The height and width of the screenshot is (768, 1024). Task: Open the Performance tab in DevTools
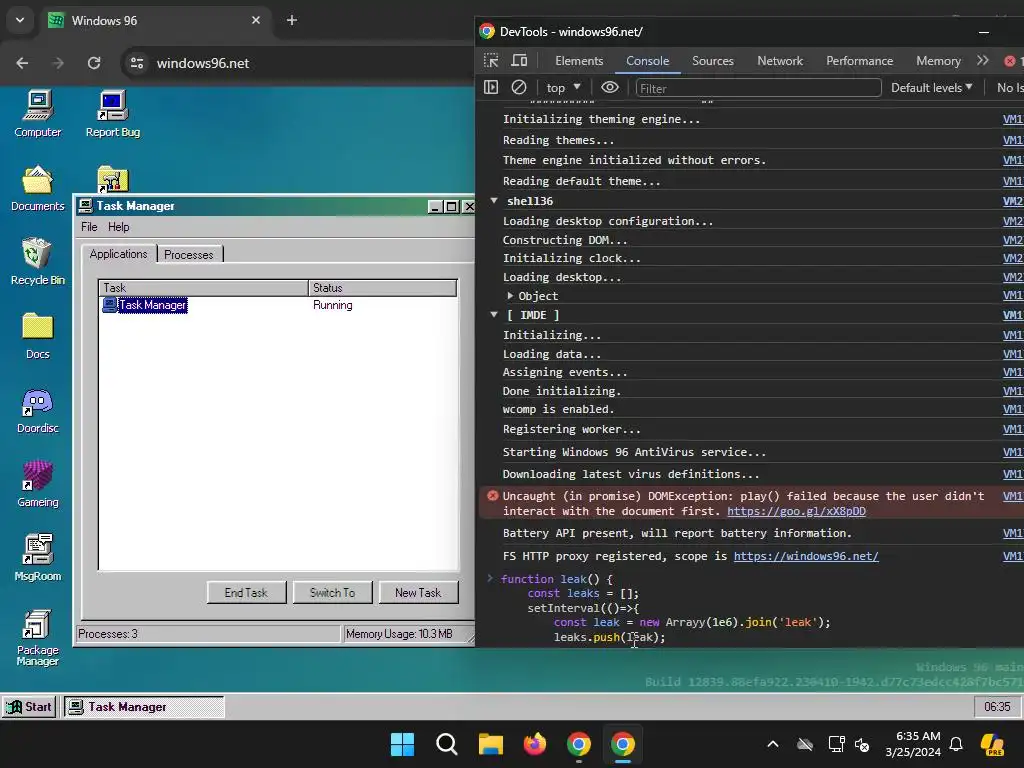[859, 61]
